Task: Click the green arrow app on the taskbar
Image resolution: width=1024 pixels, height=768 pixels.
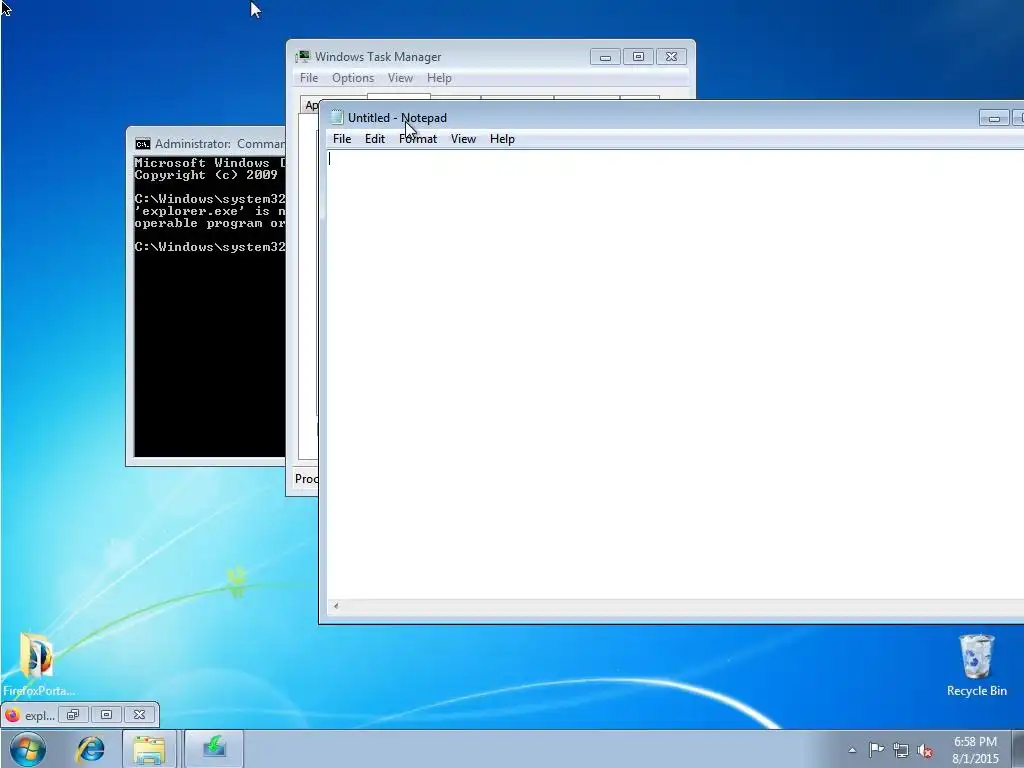Action: pos(214,748)
